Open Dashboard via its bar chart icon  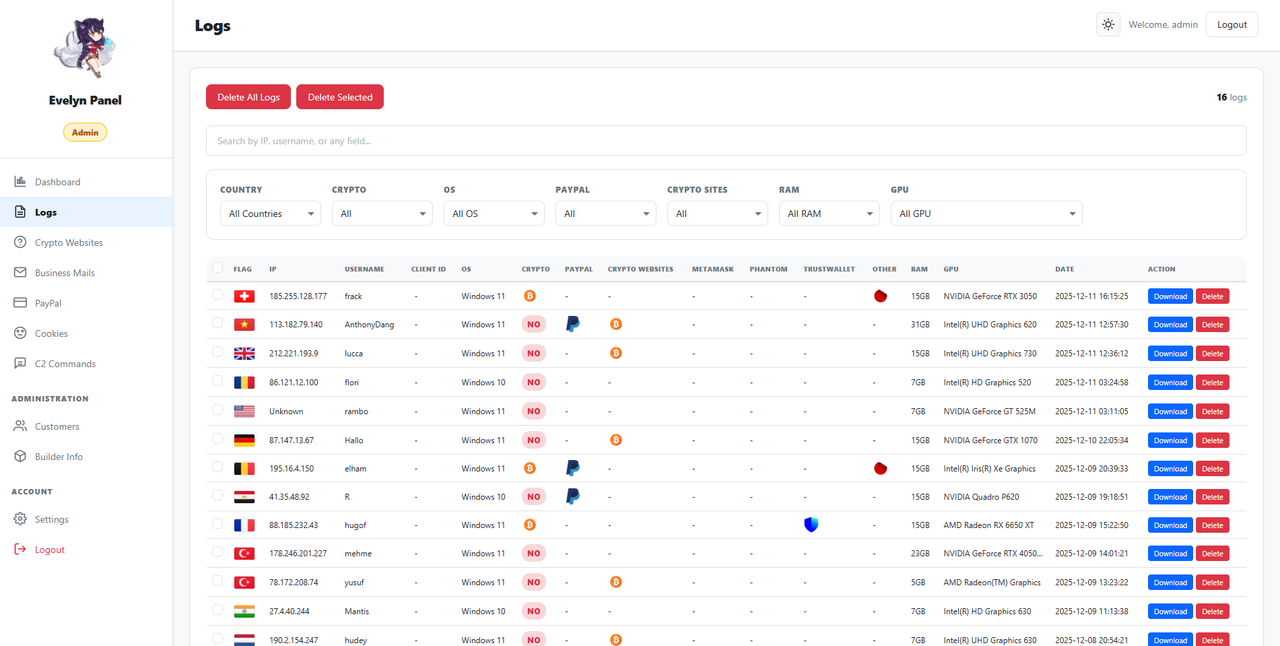click(x=20, y=182)
